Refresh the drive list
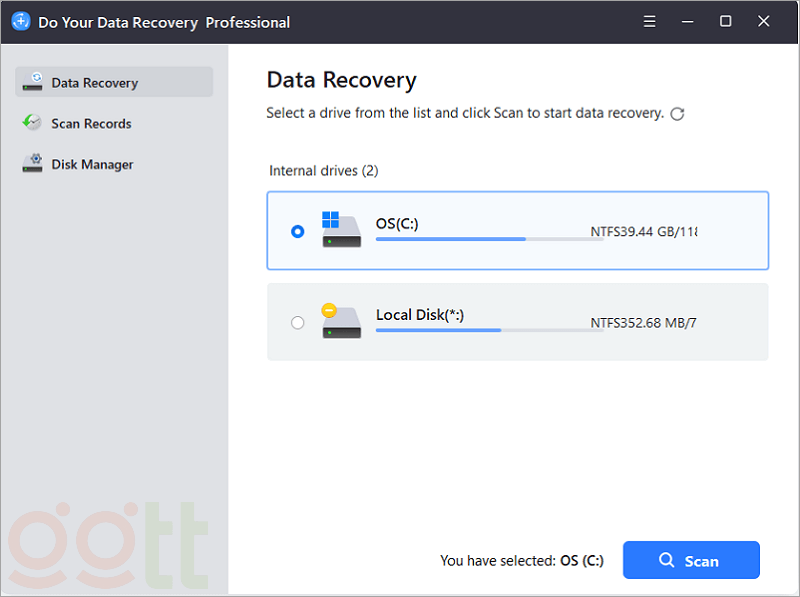The height and width of the screenshot is (597, 800). (x=677, y=114)
